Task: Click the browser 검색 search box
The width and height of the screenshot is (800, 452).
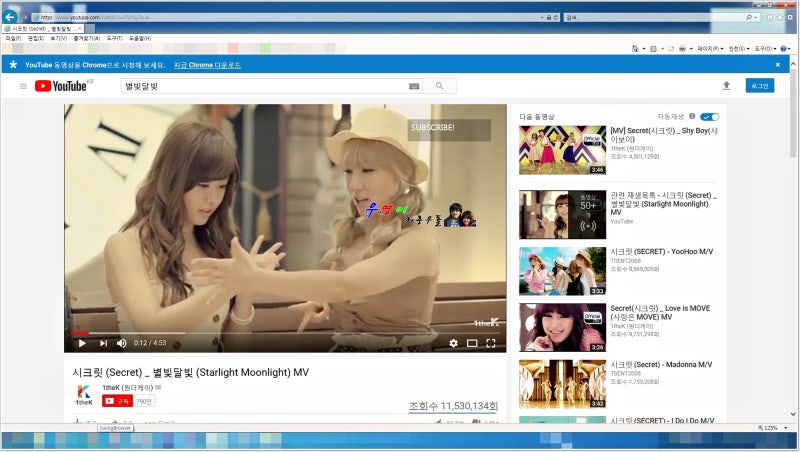Action: pos(654,17)
